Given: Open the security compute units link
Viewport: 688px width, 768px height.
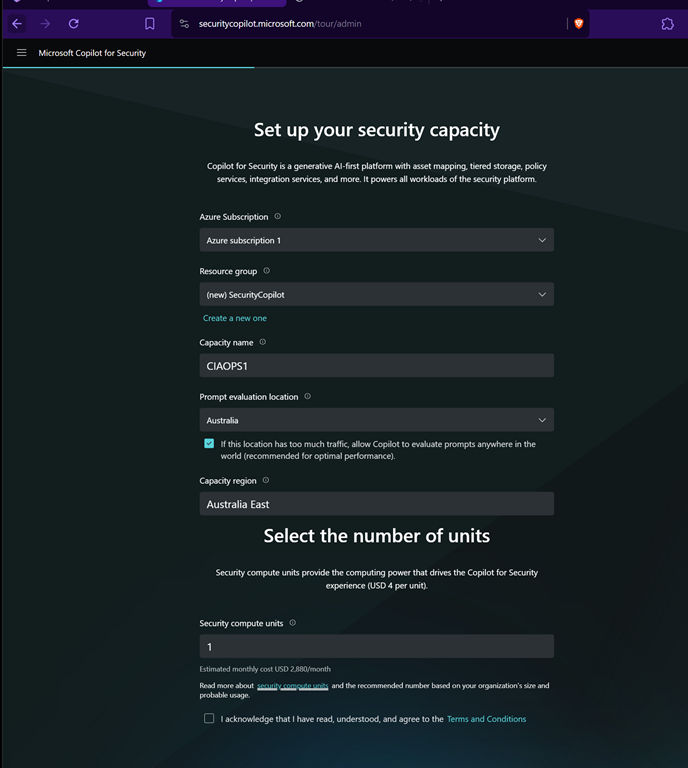Looking at the screenshot, I should (292, 686).
